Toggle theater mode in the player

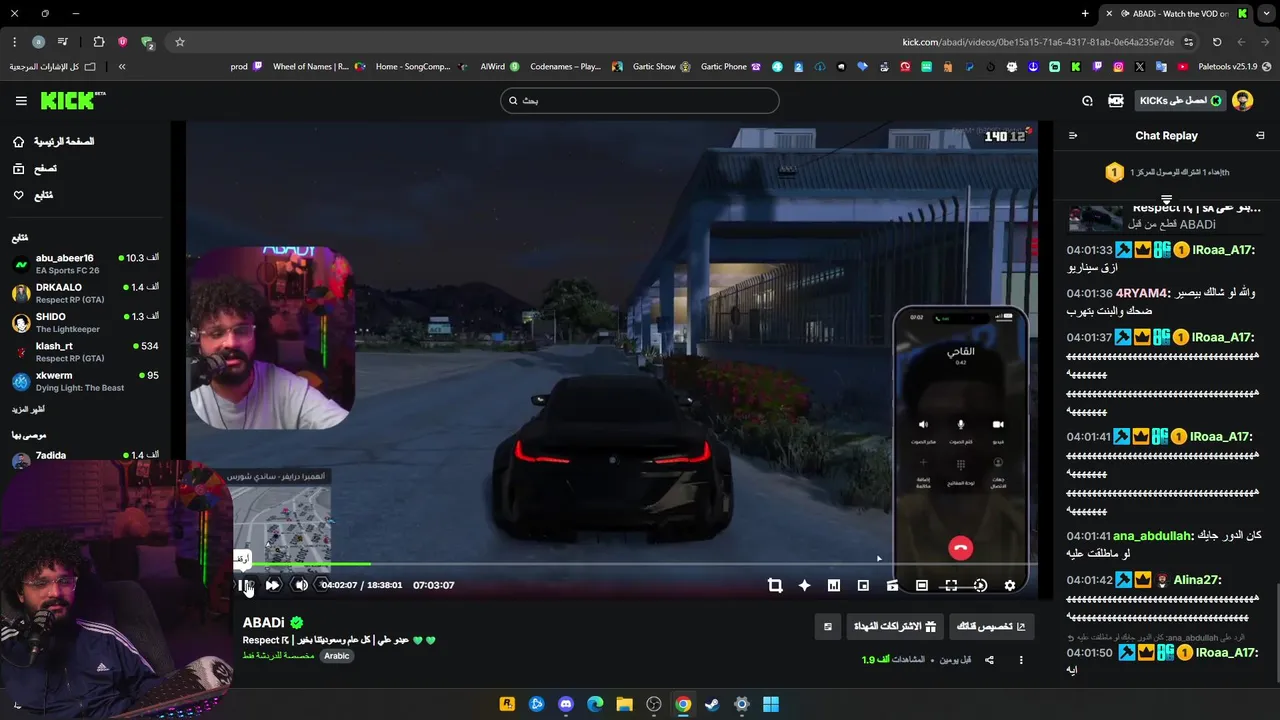[922, 585]
